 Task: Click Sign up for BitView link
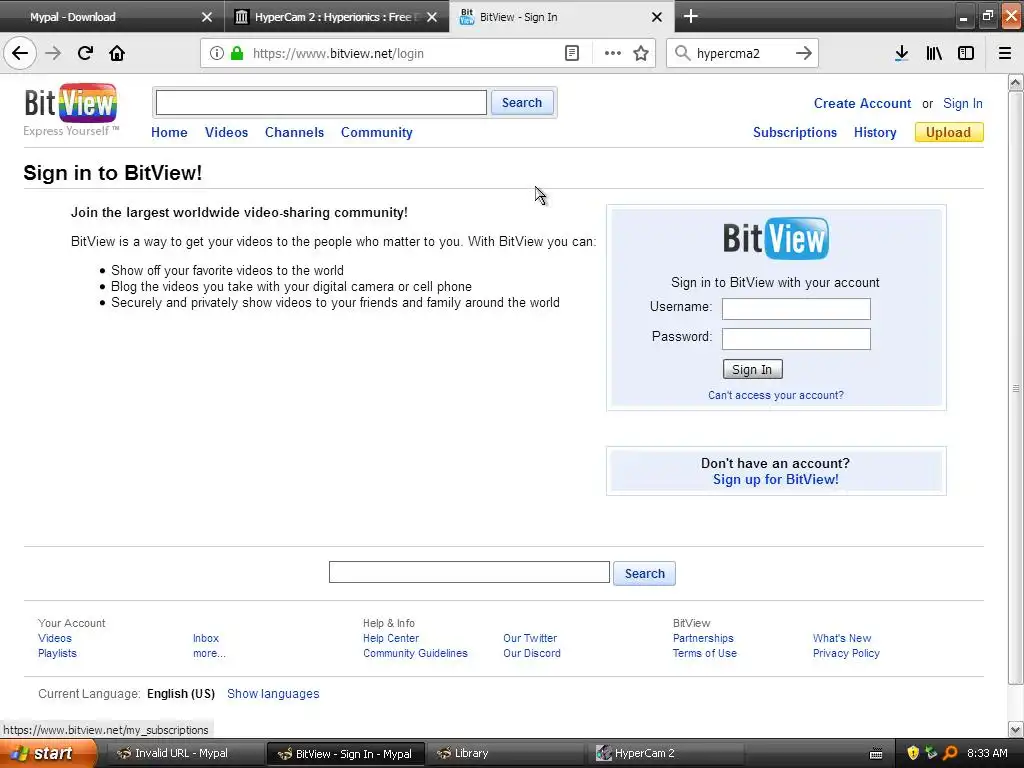[776, 479]
